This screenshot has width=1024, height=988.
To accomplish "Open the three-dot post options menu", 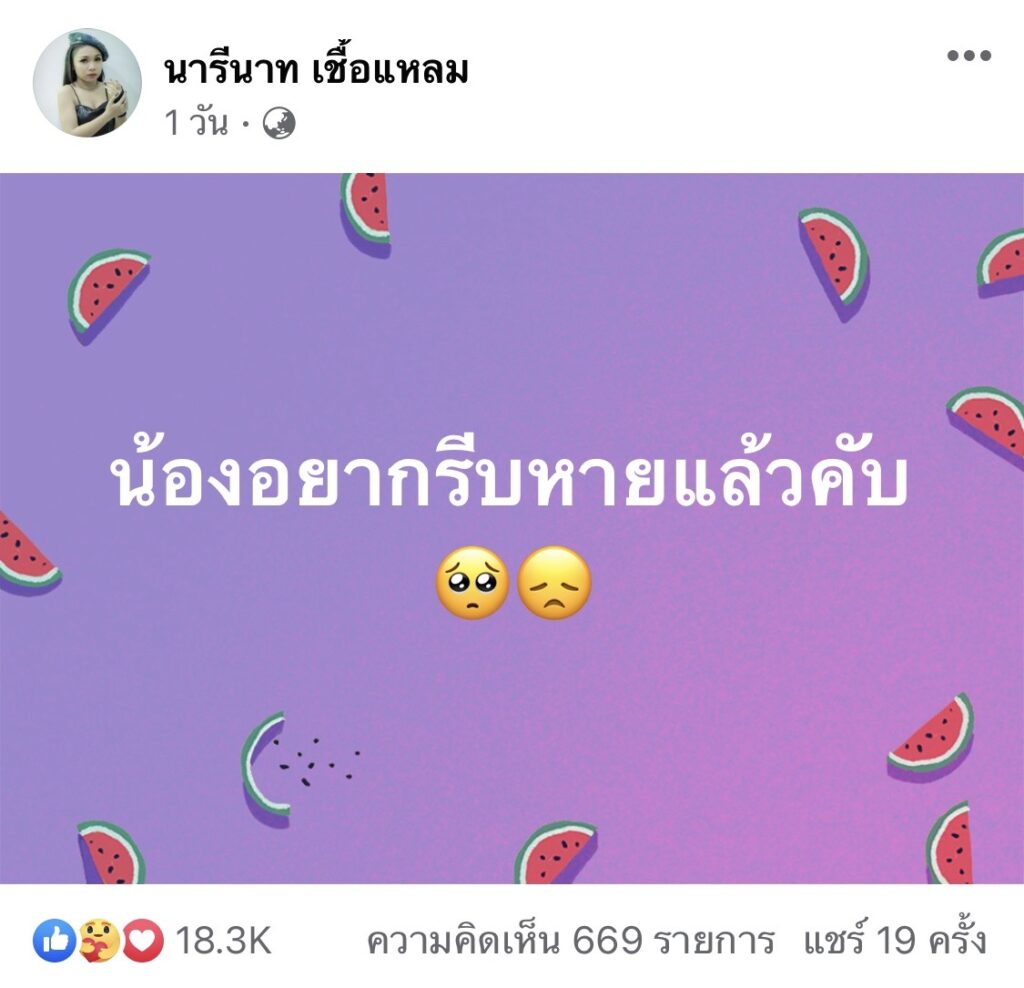I will tap(969, 56).
